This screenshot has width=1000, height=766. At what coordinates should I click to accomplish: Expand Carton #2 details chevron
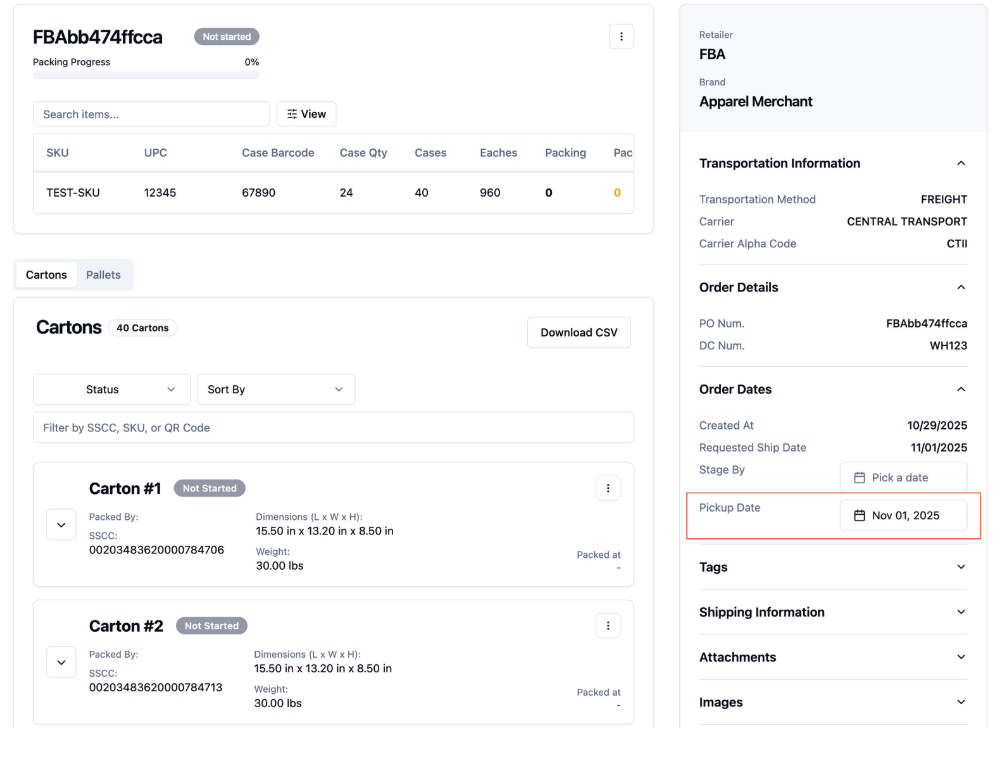click(x=61, y=663)
